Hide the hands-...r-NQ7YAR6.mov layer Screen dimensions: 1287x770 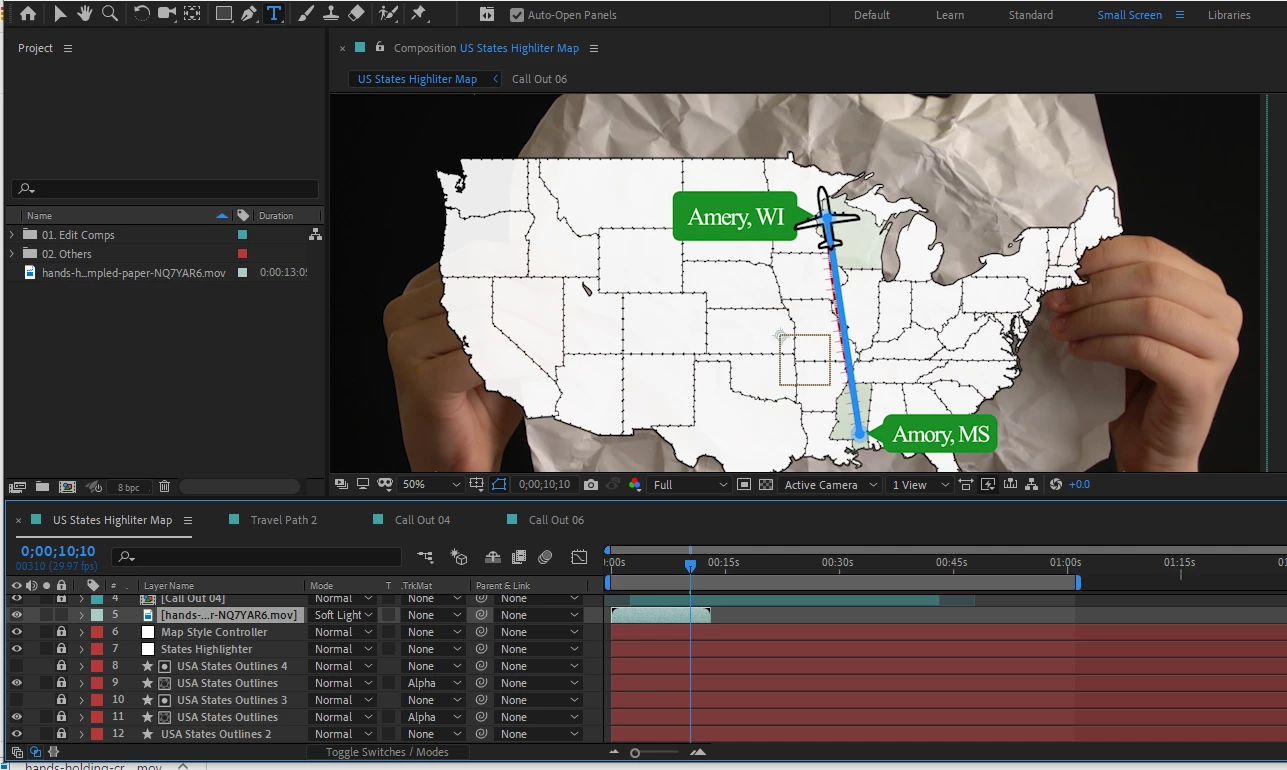click(x=16, y=615)
